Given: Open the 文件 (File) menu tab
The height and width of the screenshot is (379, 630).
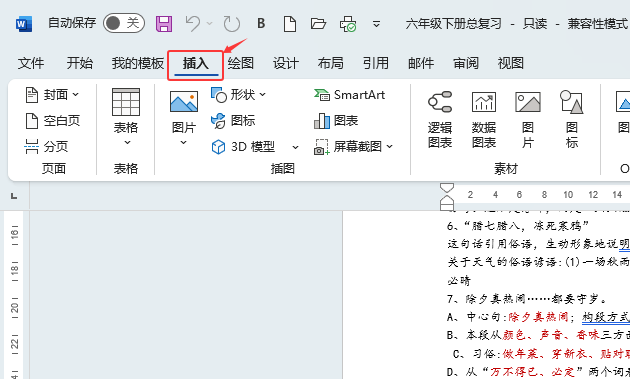Looking at the screenshot, I should 31,63.
